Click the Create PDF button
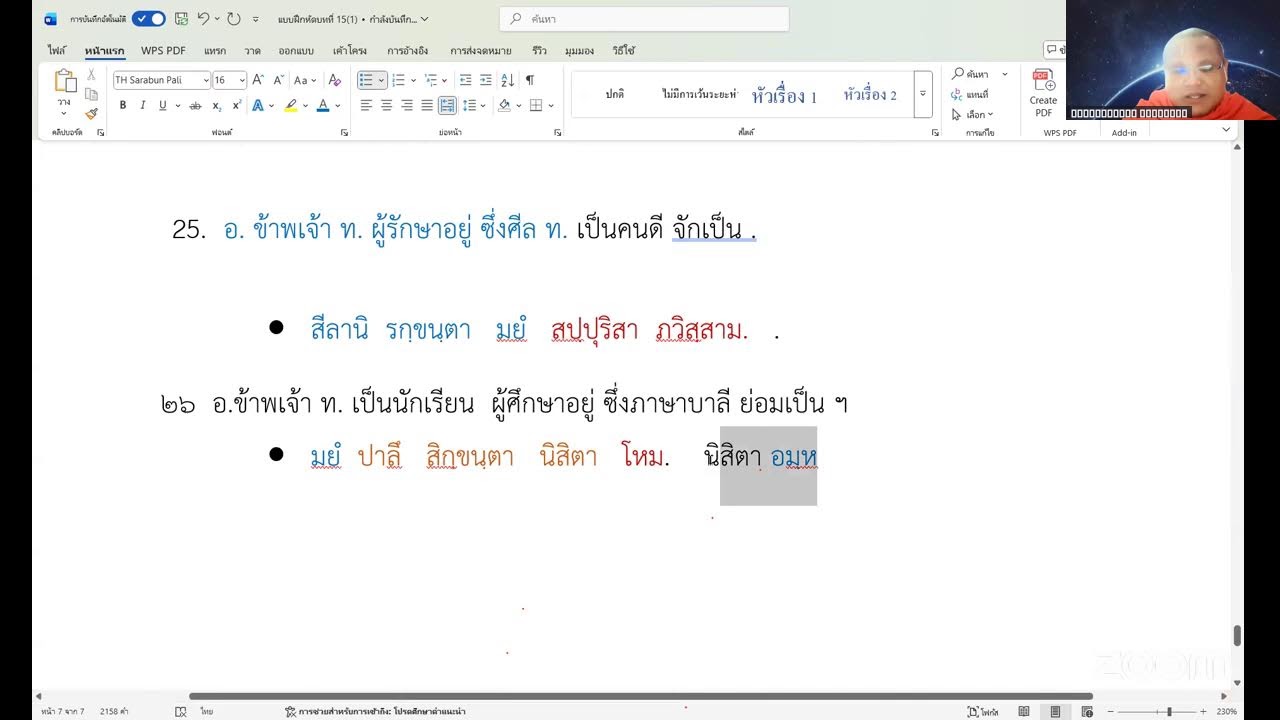Image resolution: width=1280 pixels, height=720 pixels. coord(1043,92)
